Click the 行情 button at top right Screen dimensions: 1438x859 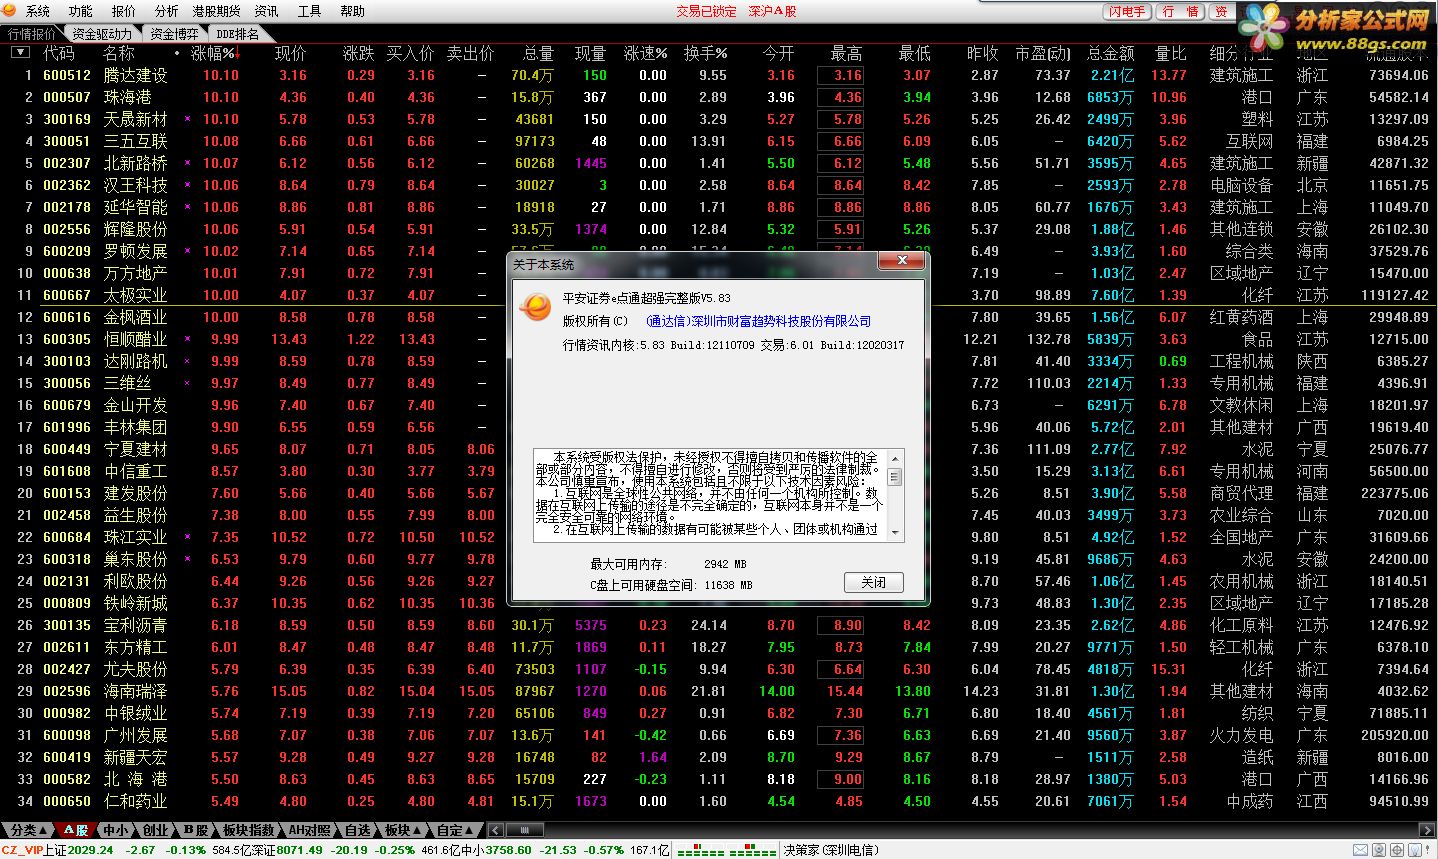1181,11
